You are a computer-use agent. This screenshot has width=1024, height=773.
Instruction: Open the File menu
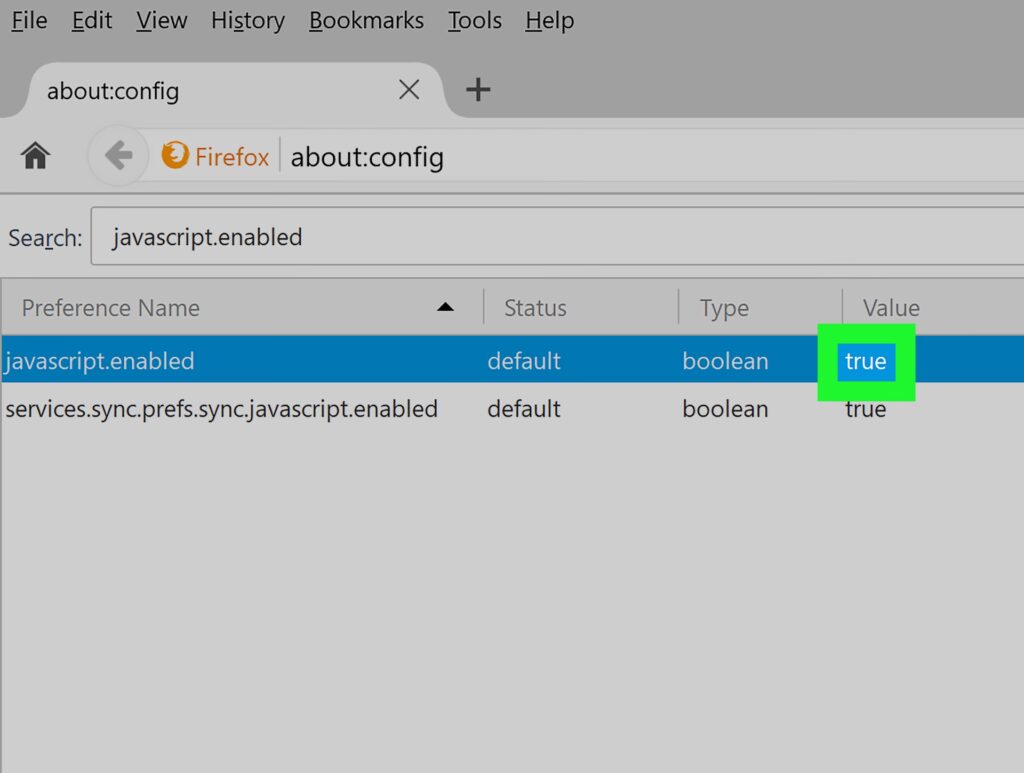tap(29, 21)
